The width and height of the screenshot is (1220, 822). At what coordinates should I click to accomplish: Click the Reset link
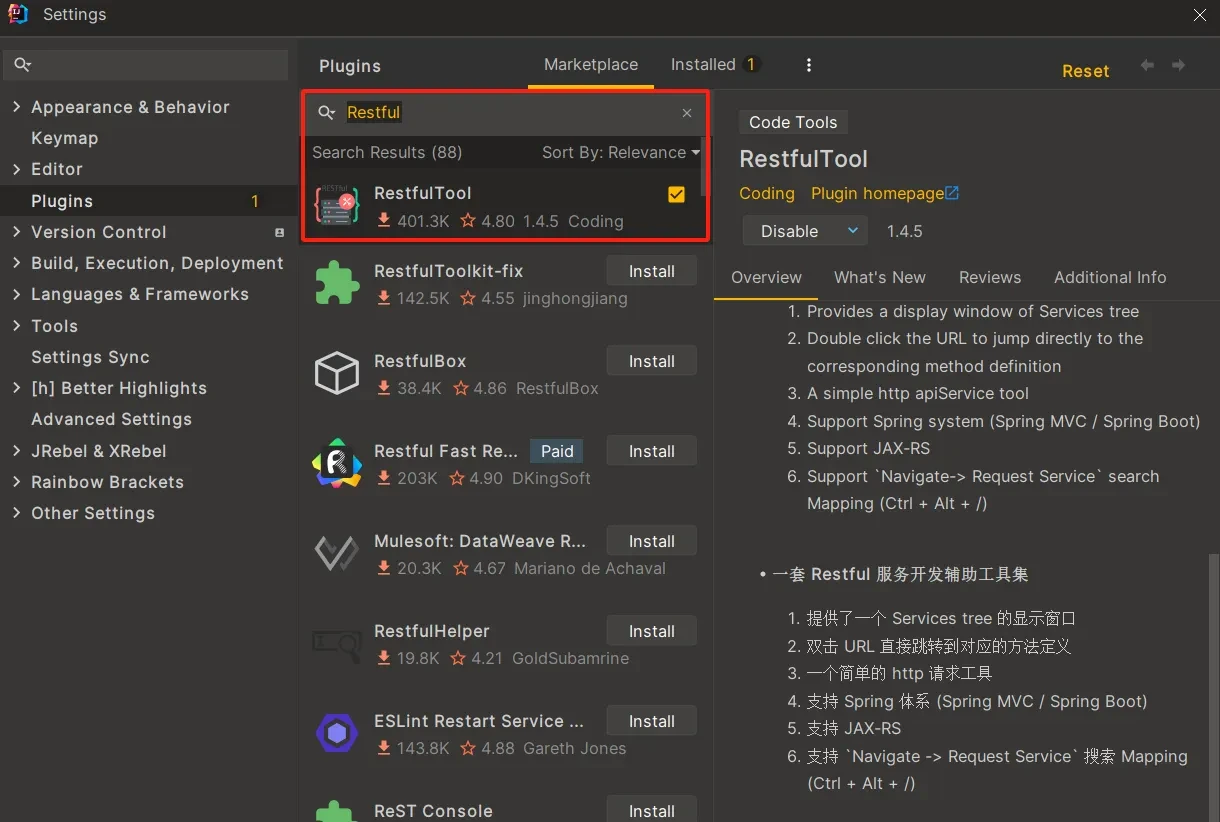coord(1086,71)
